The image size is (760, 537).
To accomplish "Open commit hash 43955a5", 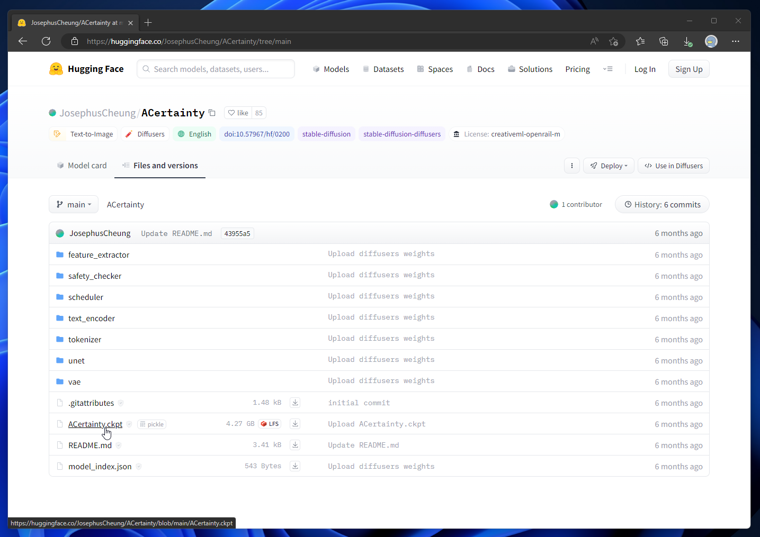I will click(x=237, y=233).
